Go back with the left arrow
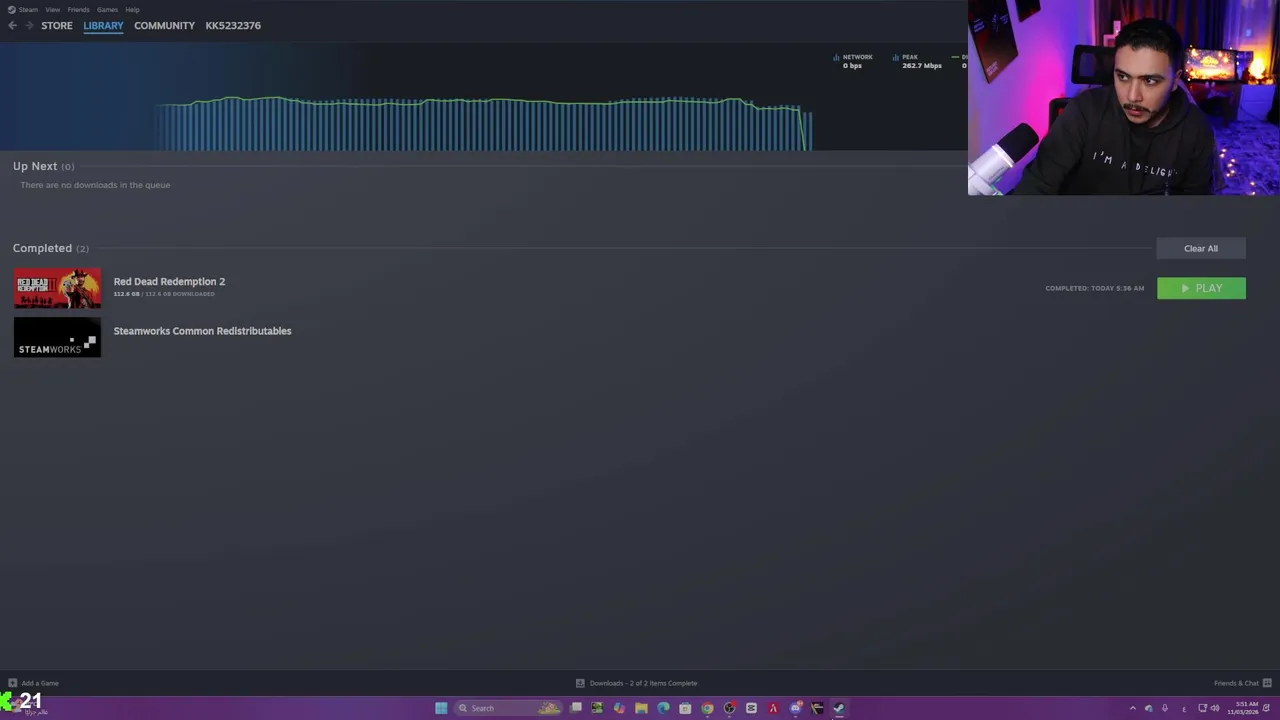 pos(12,25)
